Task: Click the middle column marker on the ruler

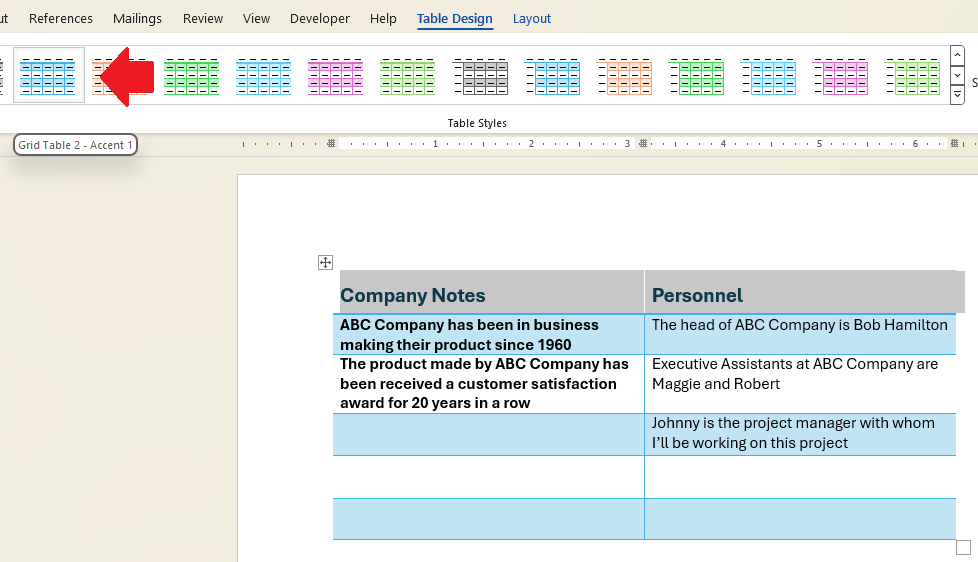Action: 643,143
